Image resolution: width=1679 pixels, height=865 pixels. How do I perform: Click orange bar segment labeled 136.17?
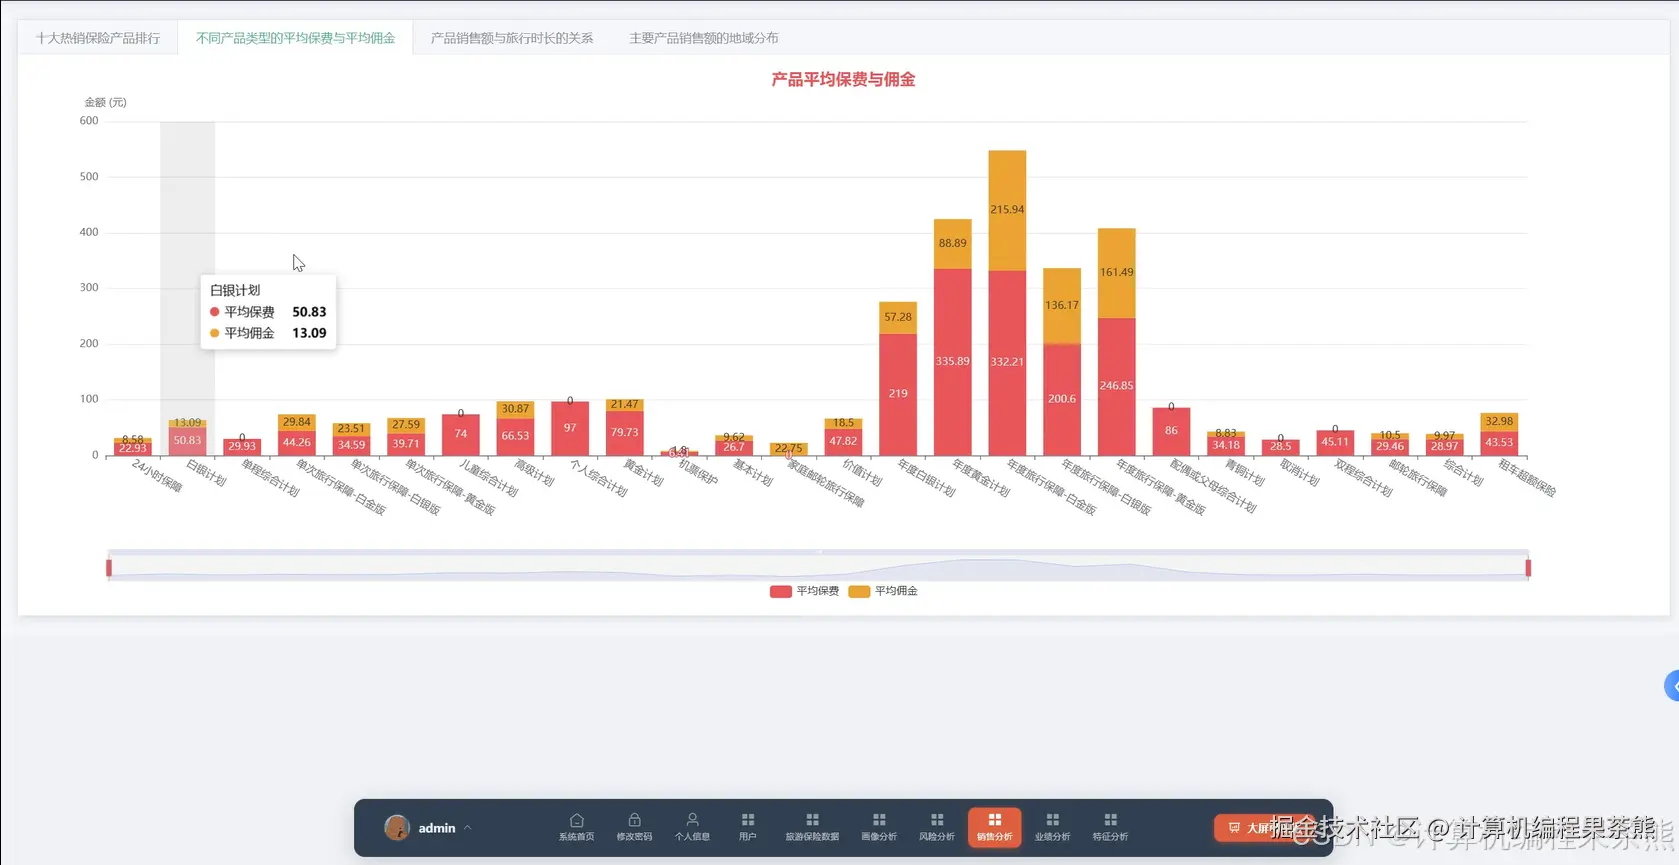1061,305
